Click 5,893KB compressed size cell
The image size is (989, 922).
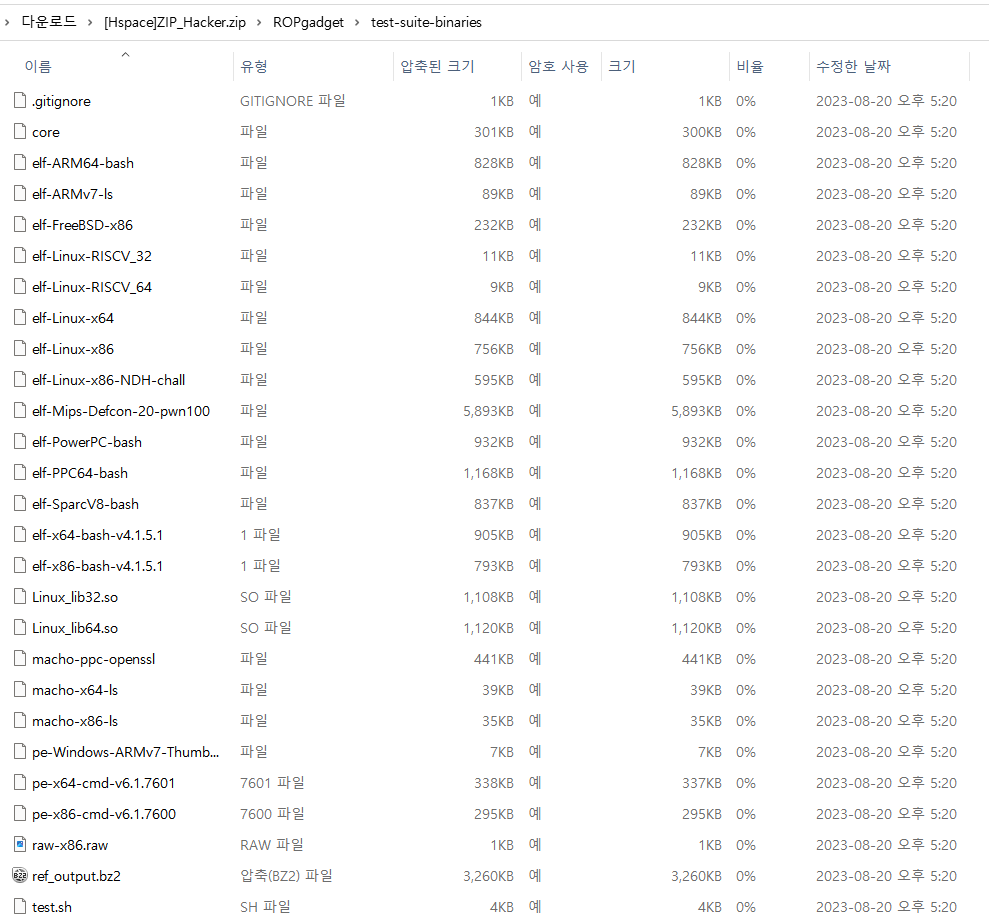(x=488, y=411)
